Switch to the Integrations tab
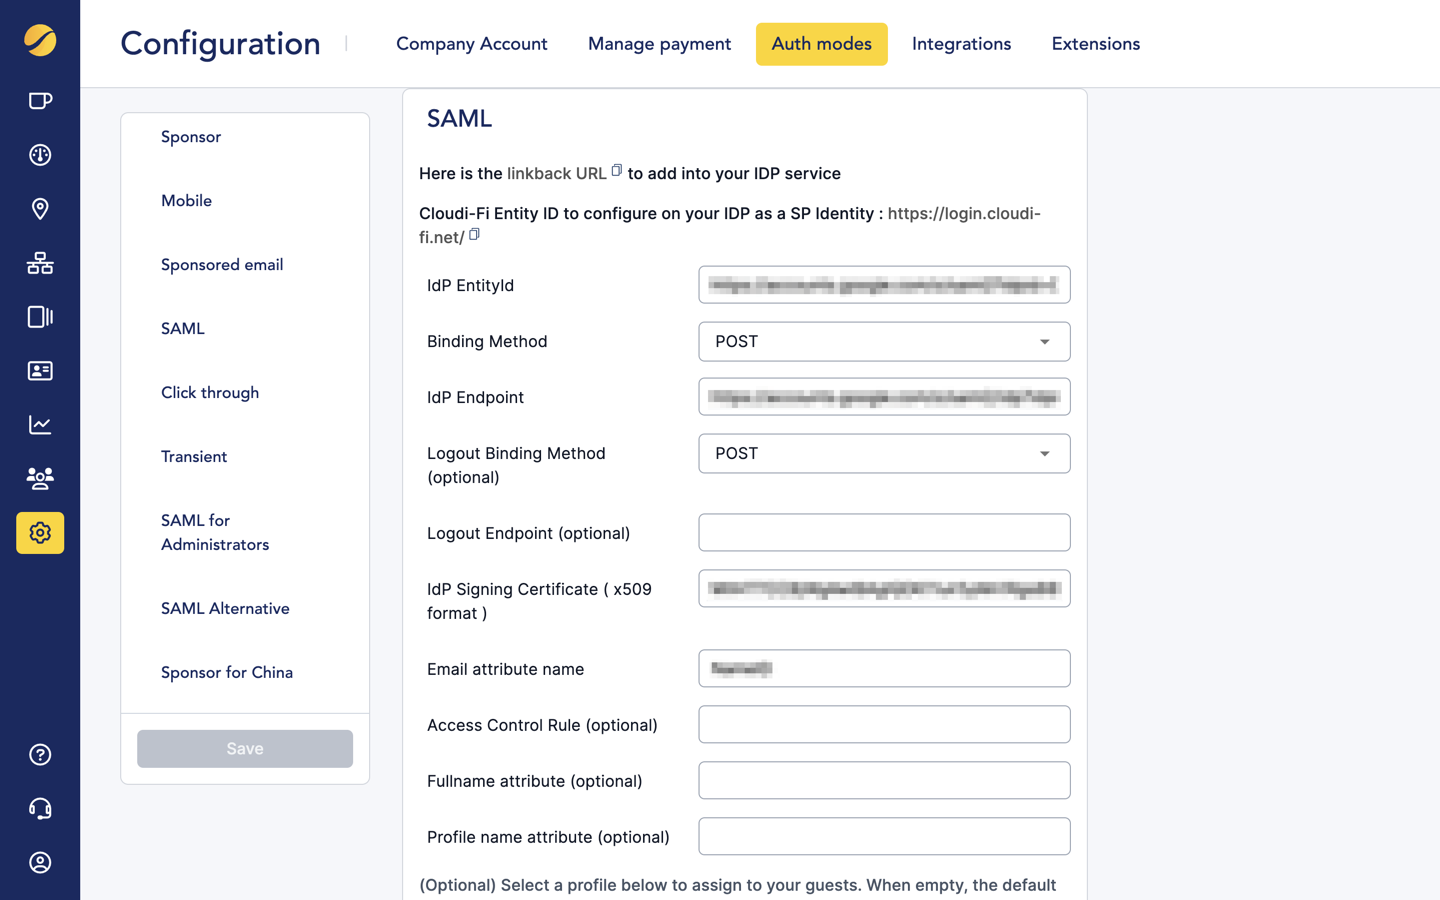 pos(961,44)
